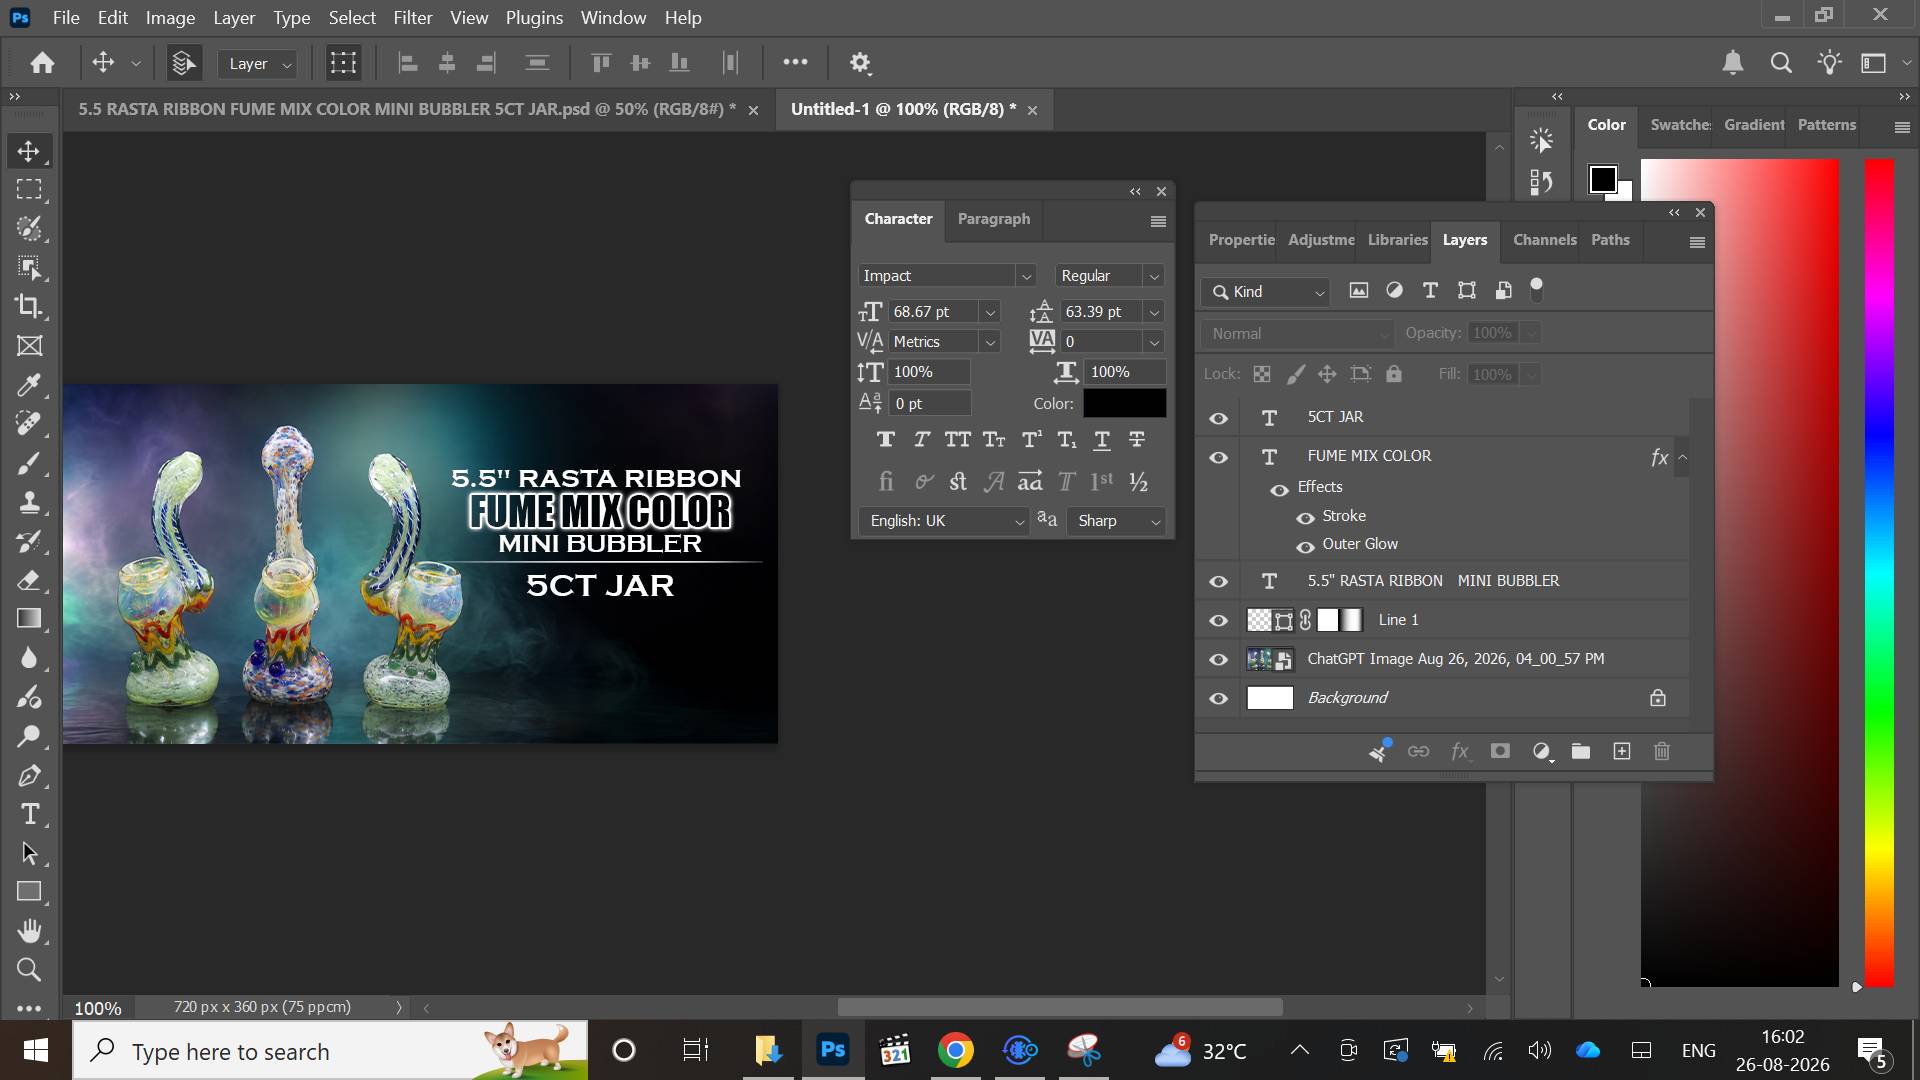
Task: Select the Eraser tool
Action: [29, 580]
